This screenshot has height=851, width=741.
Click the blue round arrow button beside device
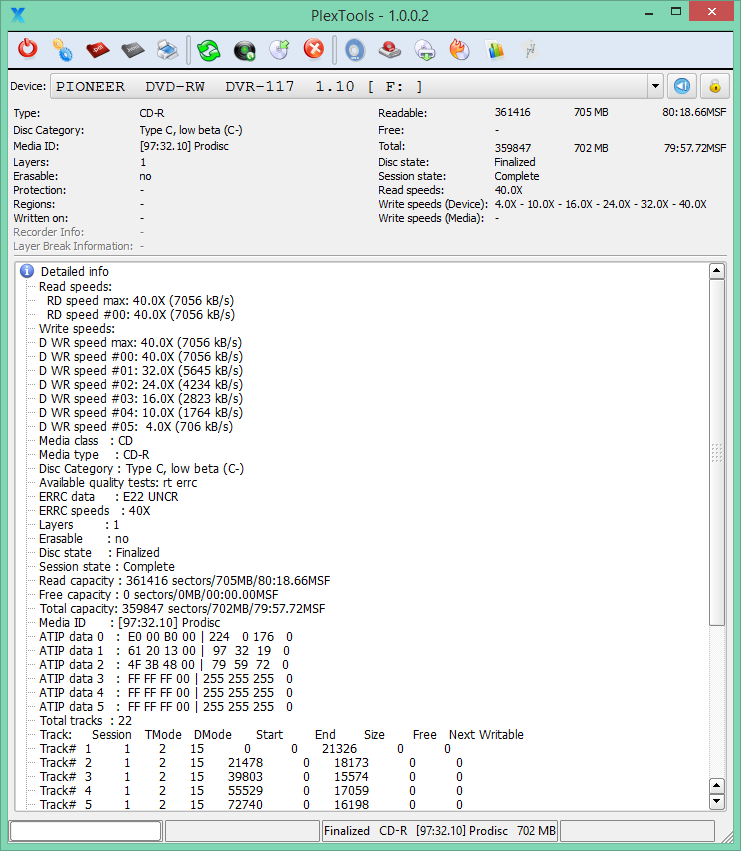682,86
